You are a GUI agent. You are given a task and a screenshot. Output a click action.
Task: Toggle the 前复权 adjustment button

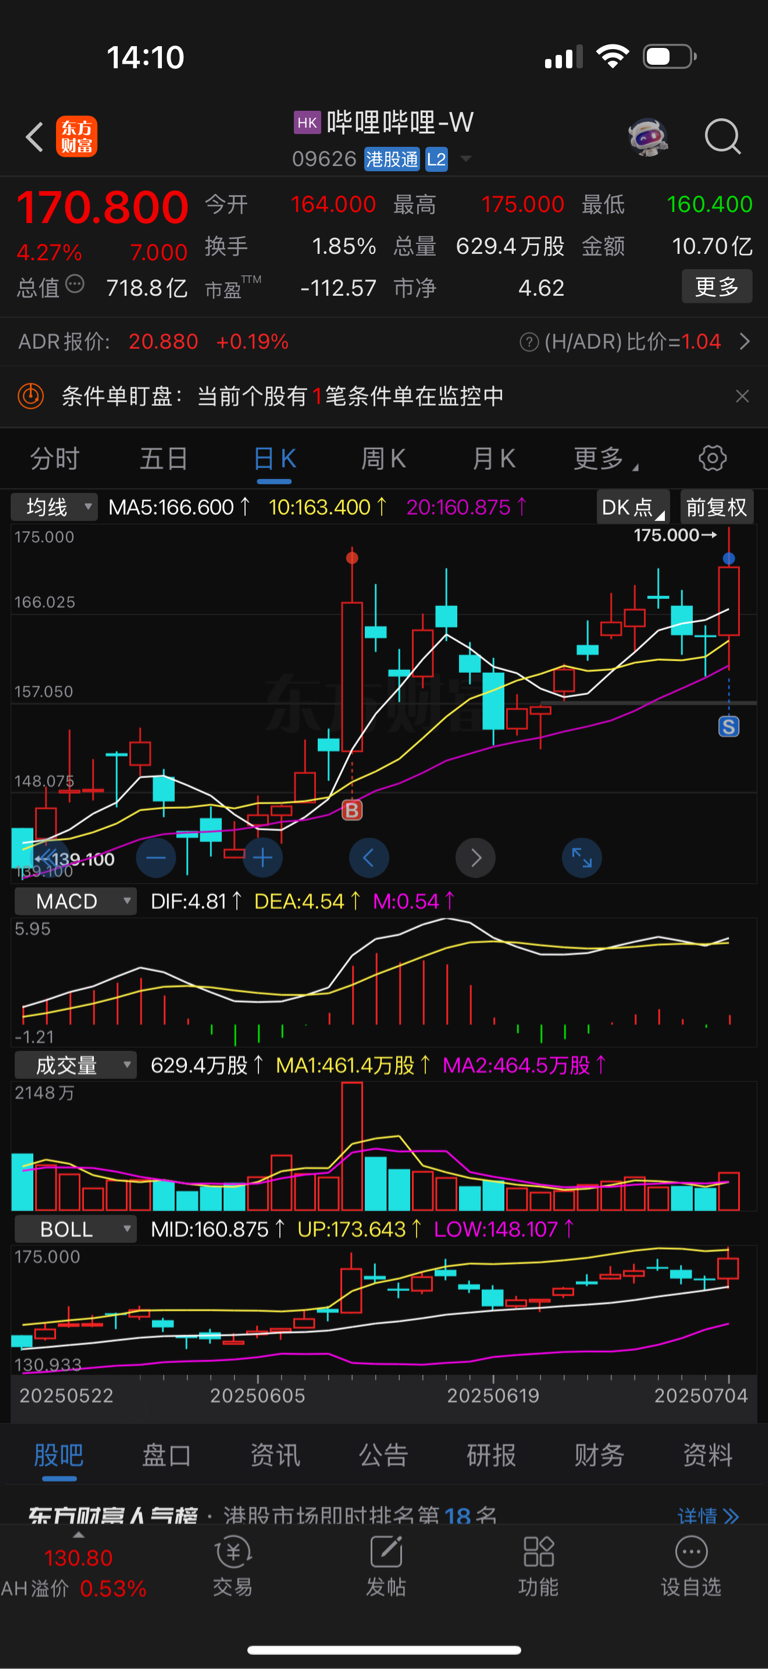[717, 507]
